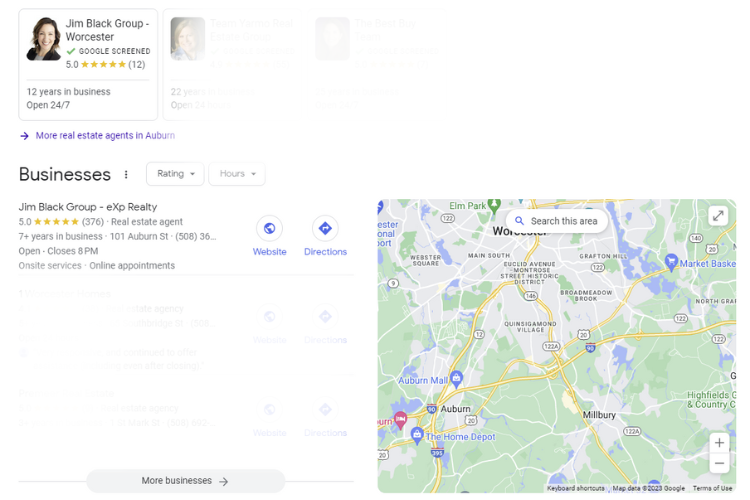The height and width of the screenshot is (500, 750).
Task: Click the Interstate 395 shield on map
Action: click(437, 453)
